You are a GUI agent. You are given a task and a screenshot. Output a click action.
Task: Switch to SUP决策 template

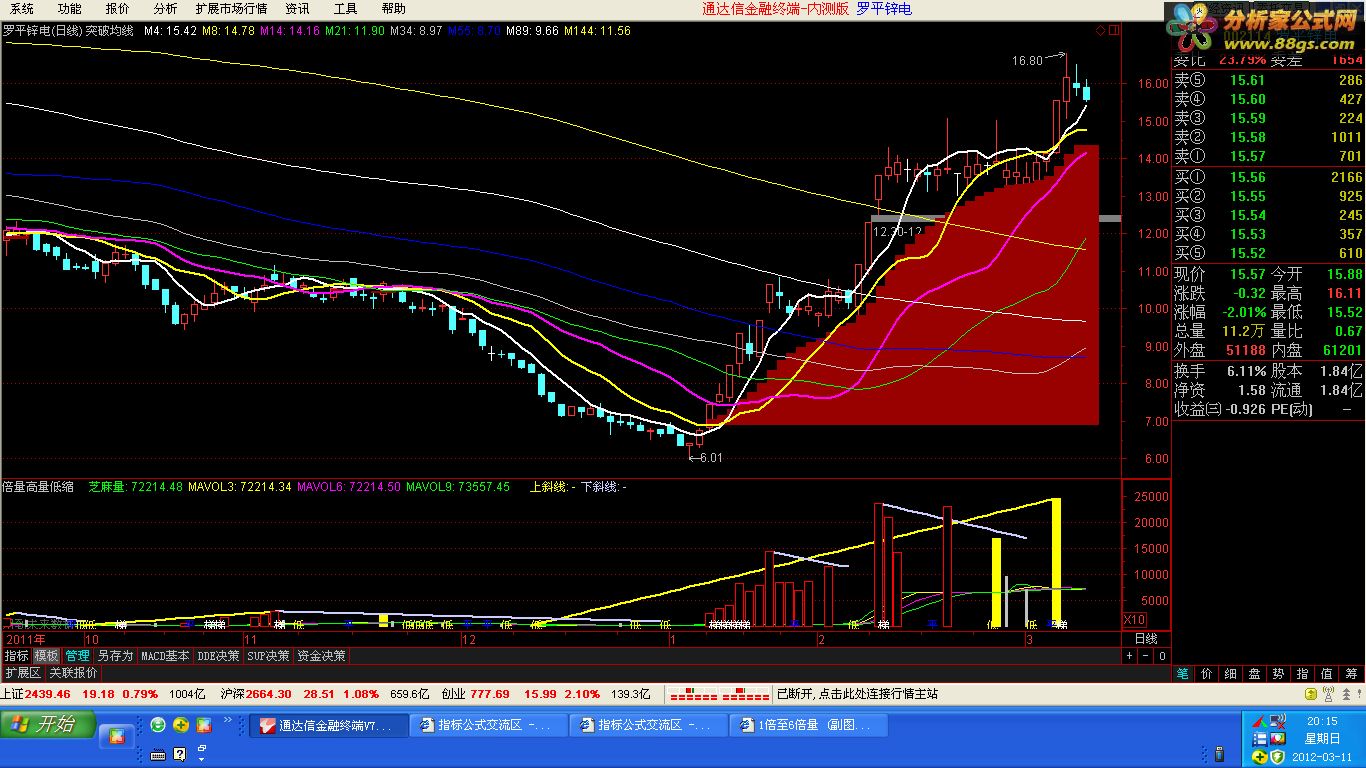269,656
